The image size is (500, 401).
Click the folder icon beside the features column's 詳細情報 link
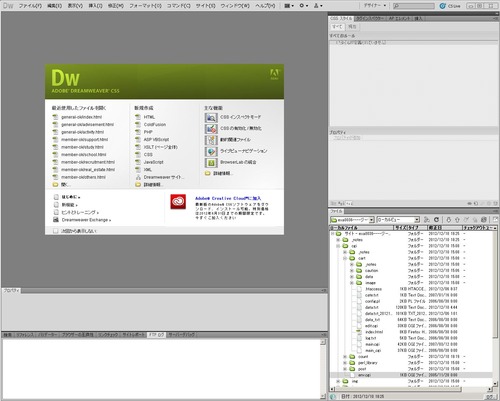[208, 173]
